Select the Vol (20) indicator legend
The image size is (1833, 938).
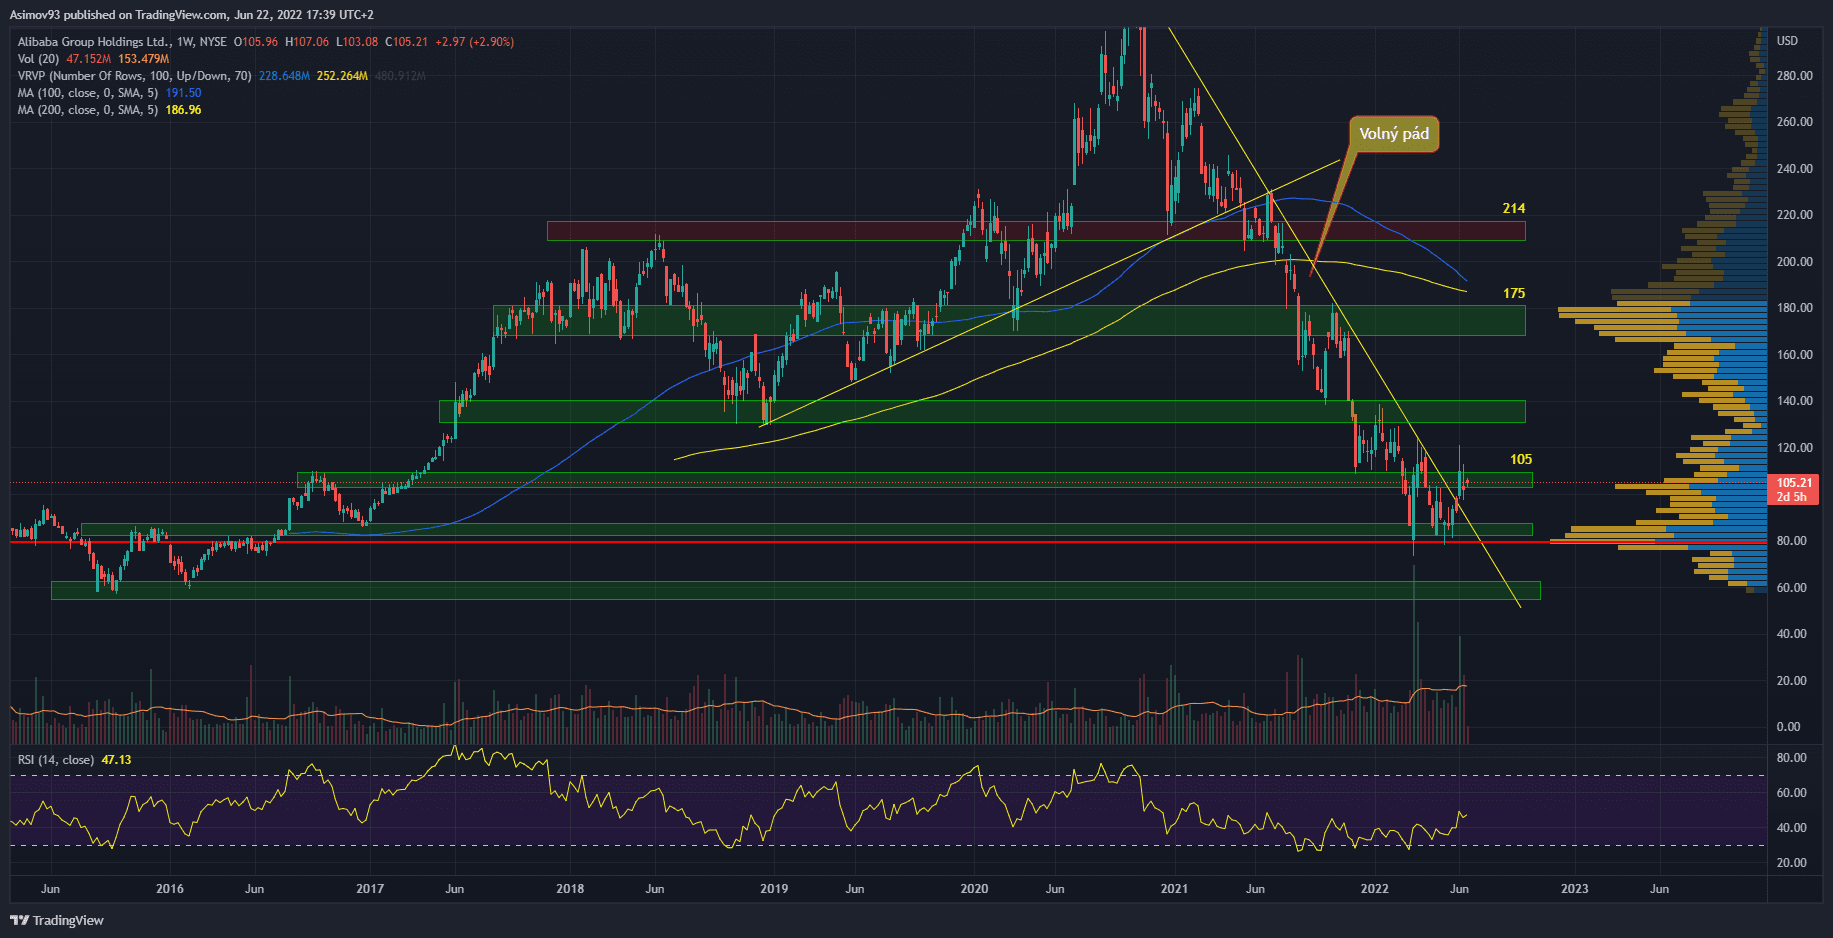[39, 59]
